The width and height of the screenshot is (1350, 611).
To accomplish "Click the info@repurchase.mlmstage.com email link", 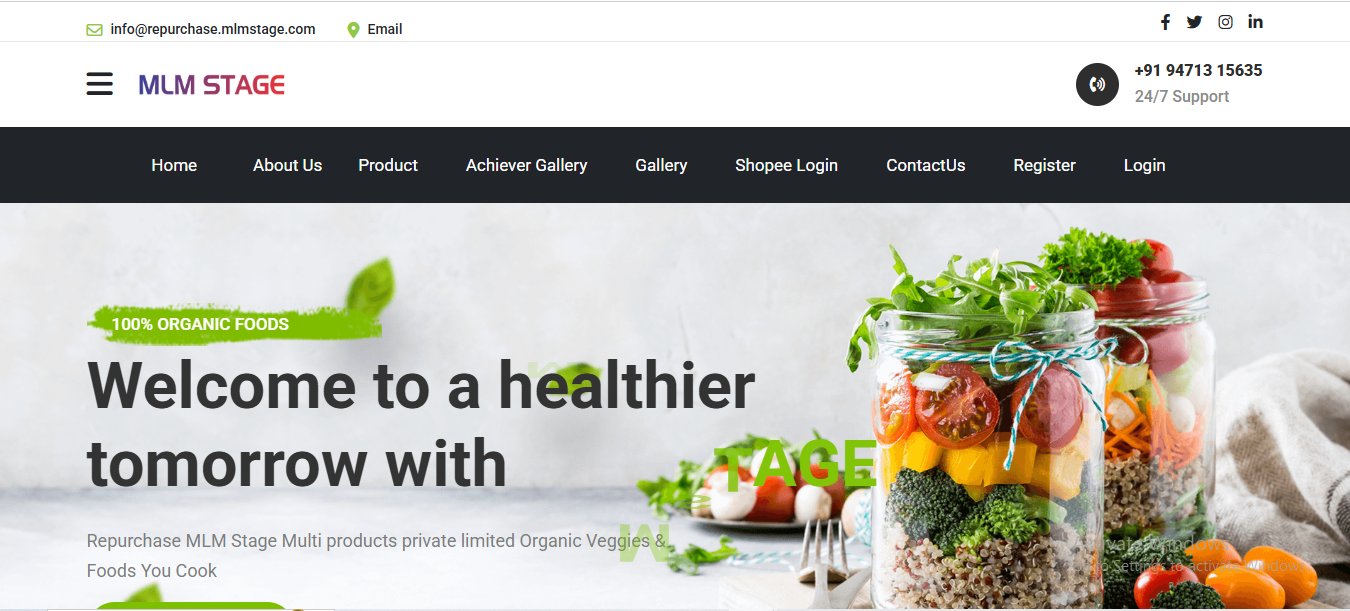I will [213, 29].
